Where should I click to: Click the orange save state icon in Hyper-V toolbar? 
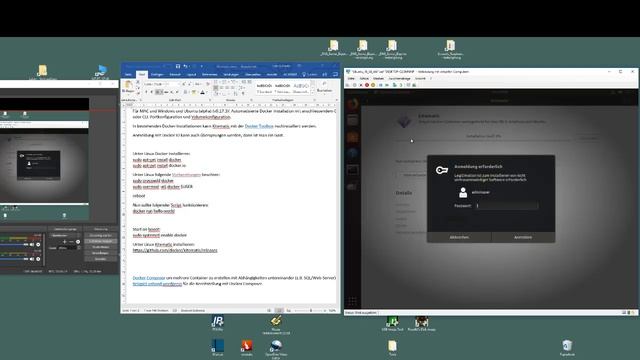(373, 85)
